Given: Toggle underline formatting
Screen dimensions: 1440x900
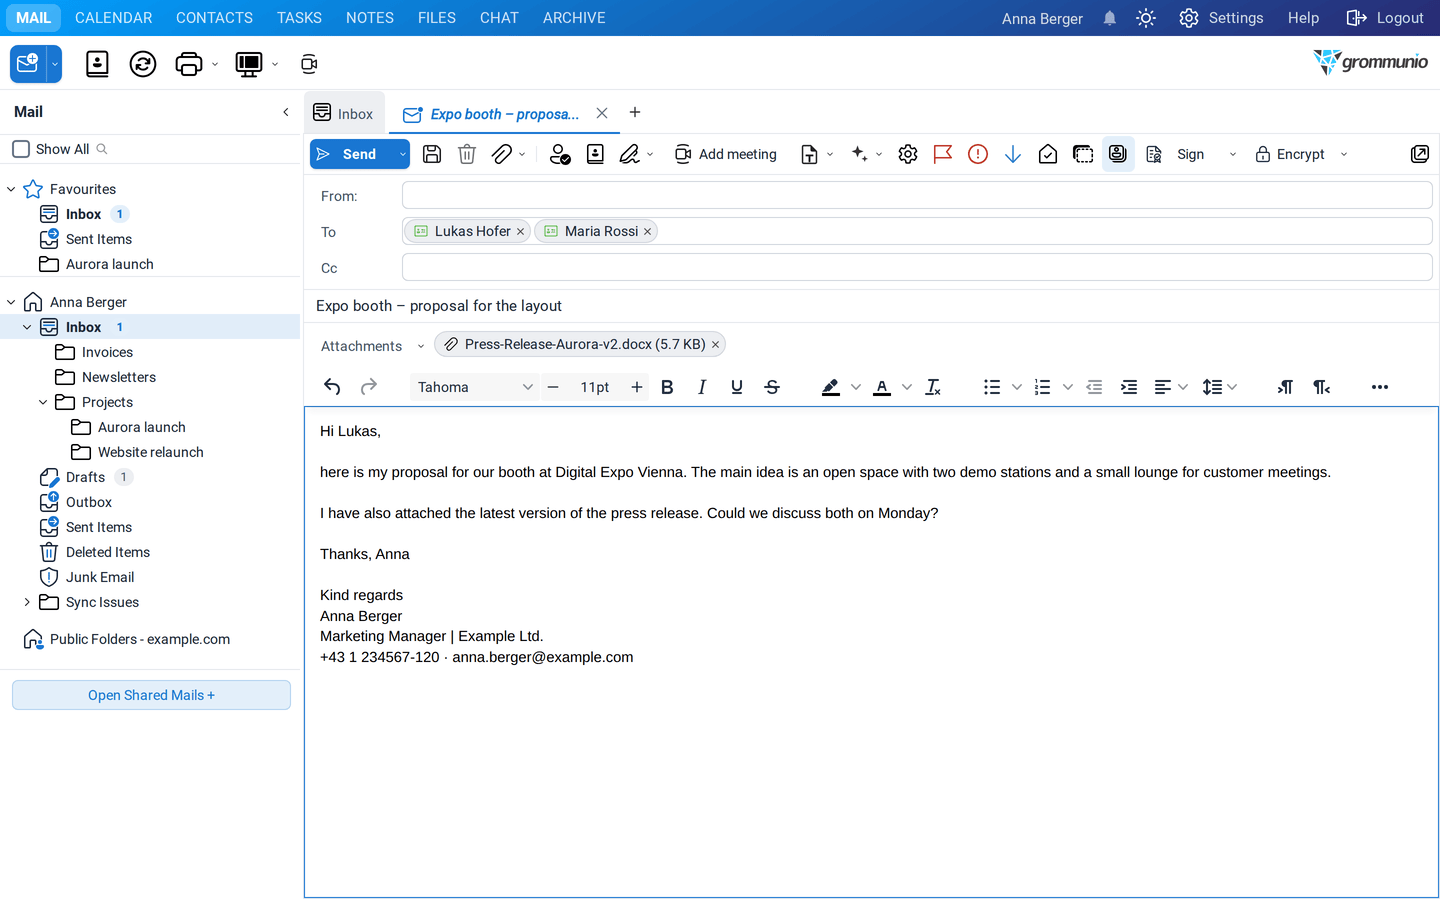Looking at the screenshot, I should tap(737, 387).
